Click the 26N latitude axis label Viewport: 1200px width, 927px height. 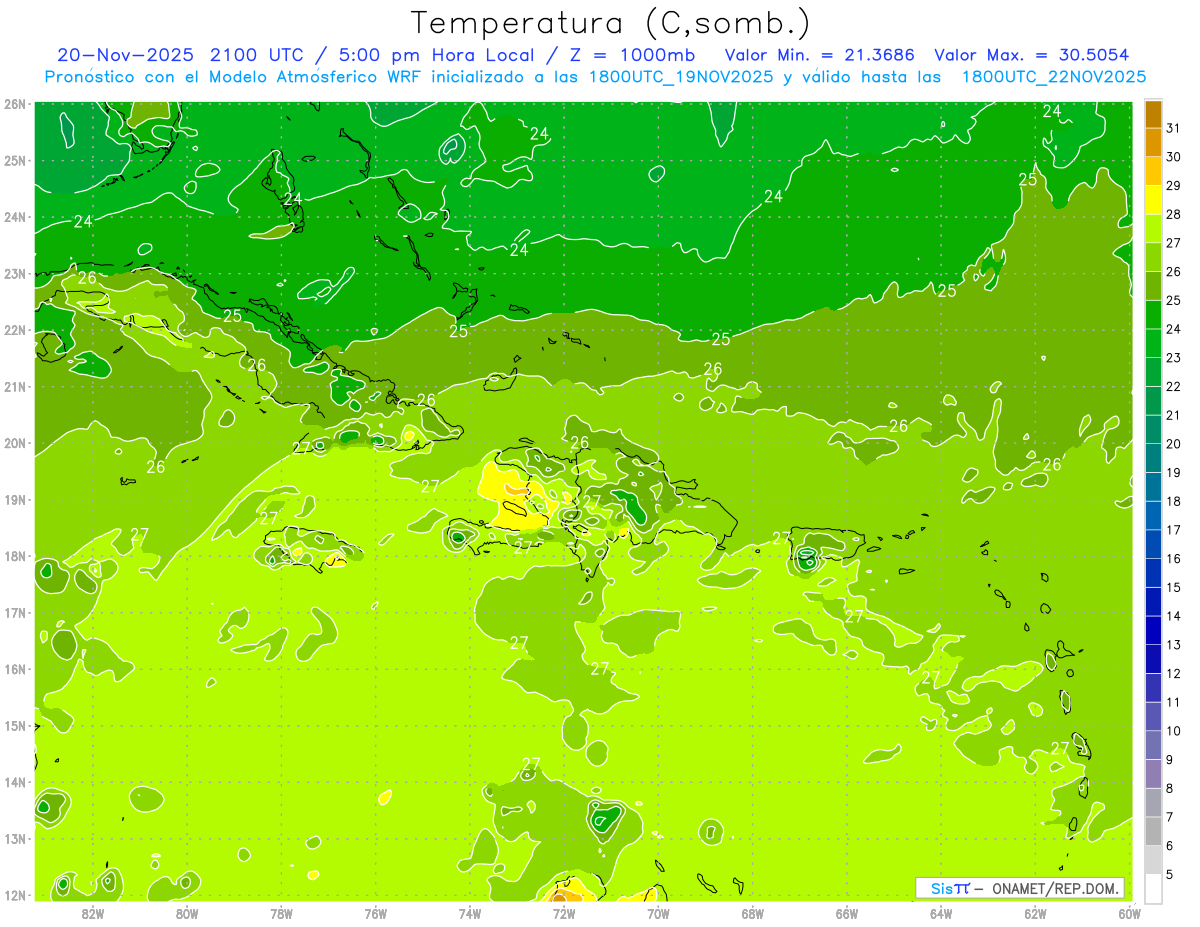tap(15, 104)
